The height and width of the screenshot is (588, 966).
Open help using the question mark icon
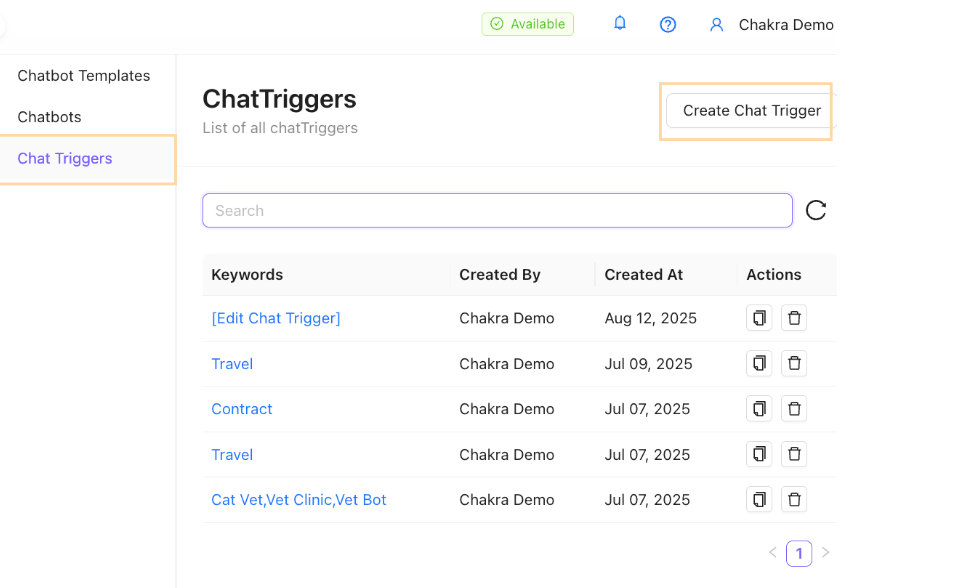tap(667, 23)
